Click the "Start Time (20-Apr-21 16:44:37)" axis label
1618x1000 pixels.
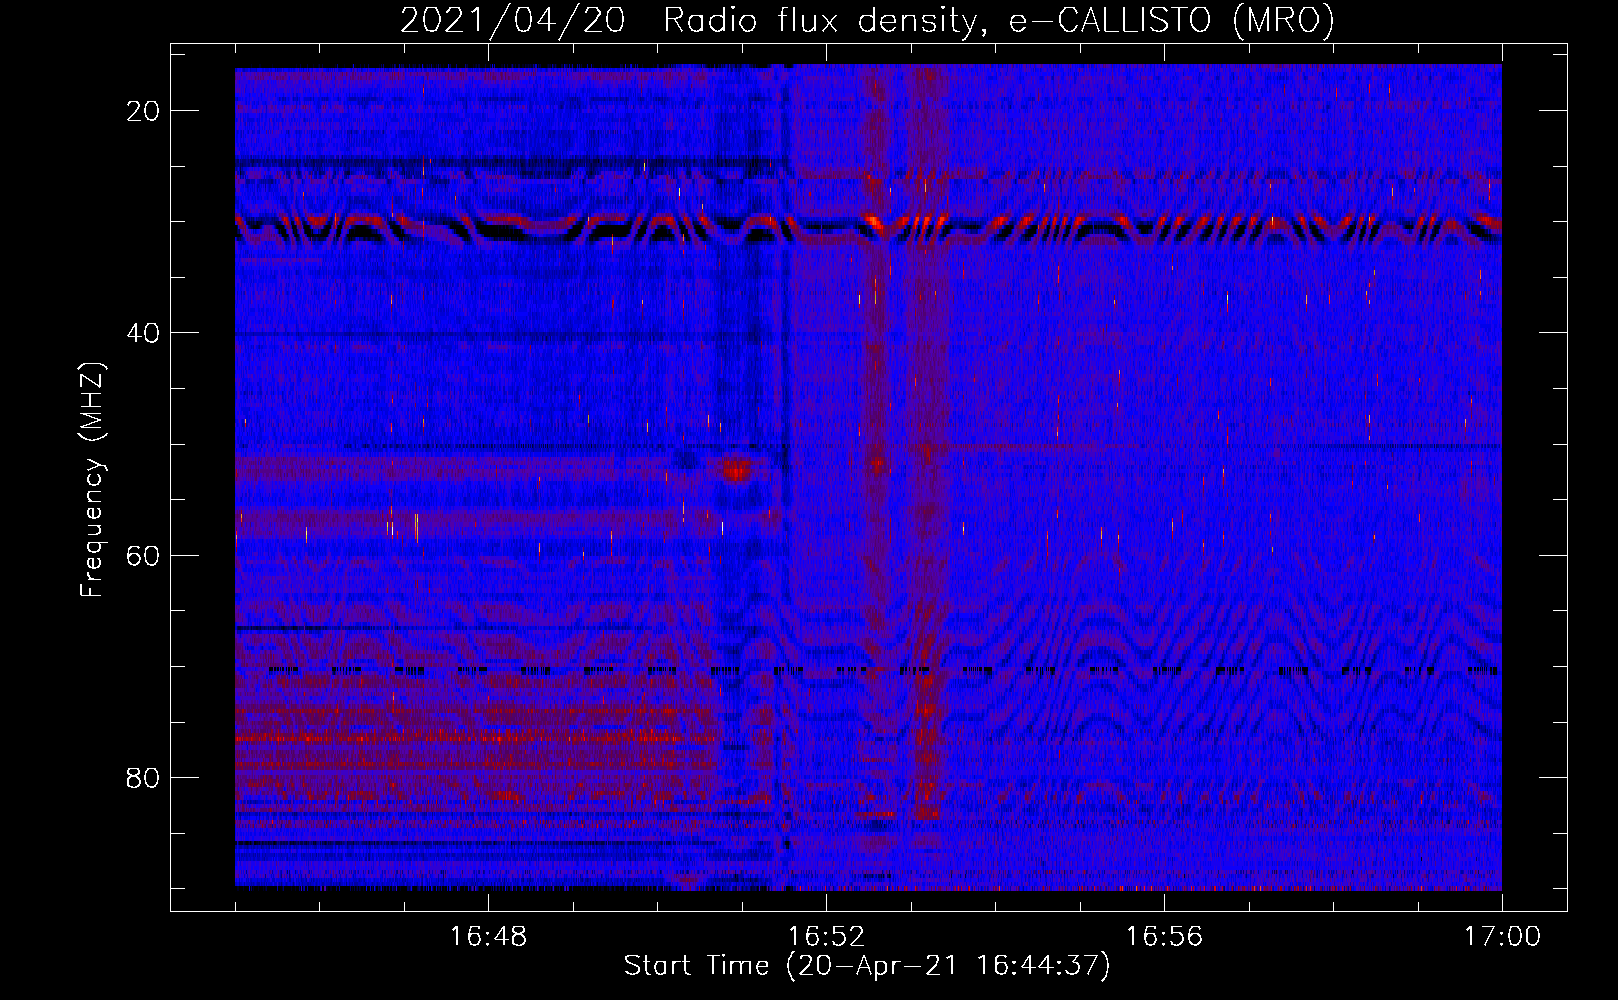(867, 966)
